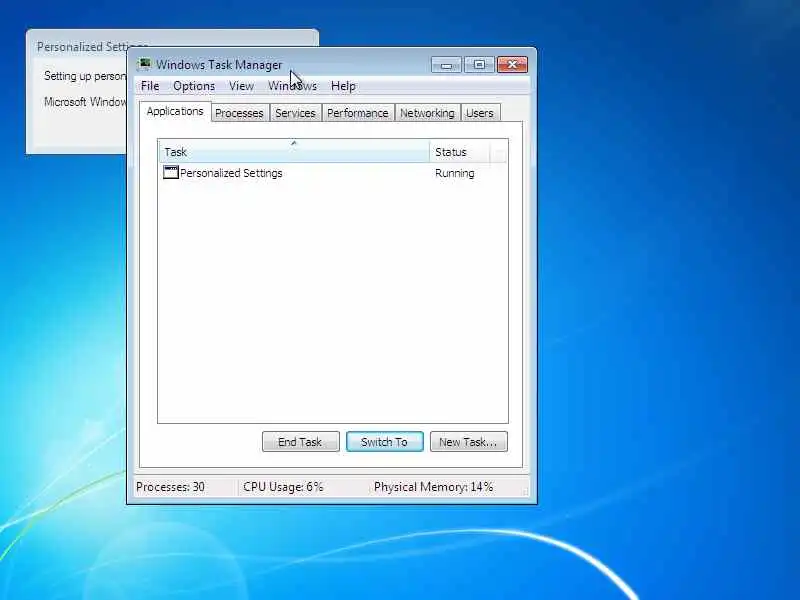800x600 pixels.
Task: Open the Options menu
Action: click(x=194, y=86)
